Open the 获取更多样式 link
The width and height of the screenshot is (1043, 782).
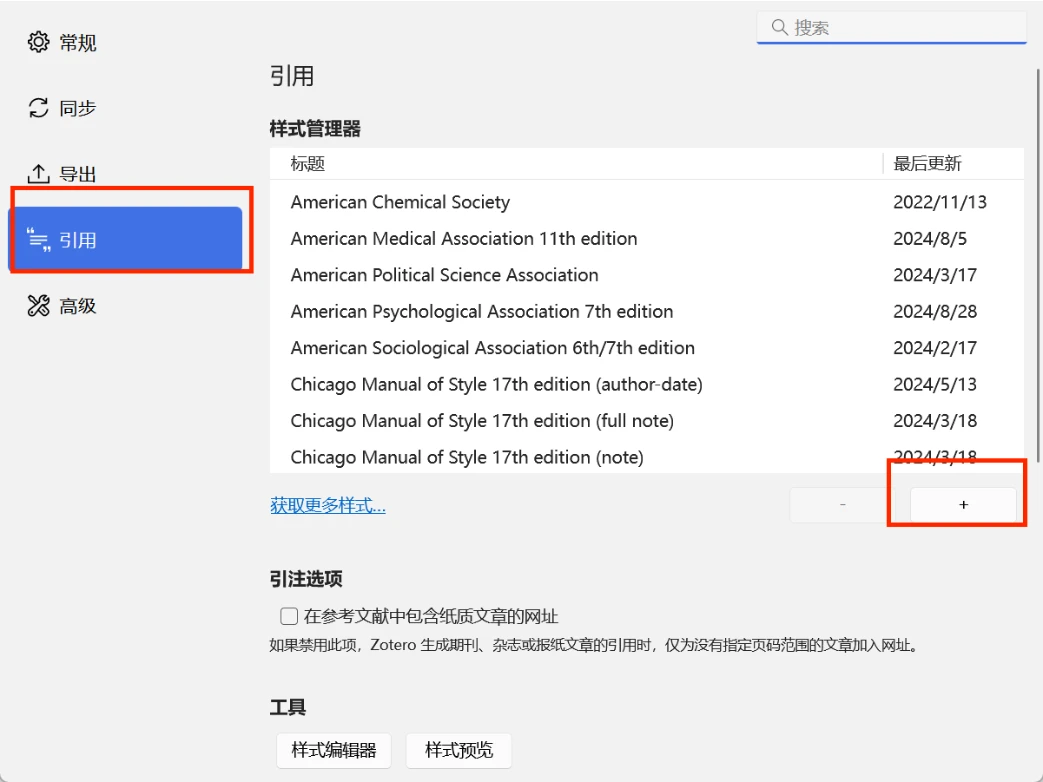pos(328,505)
